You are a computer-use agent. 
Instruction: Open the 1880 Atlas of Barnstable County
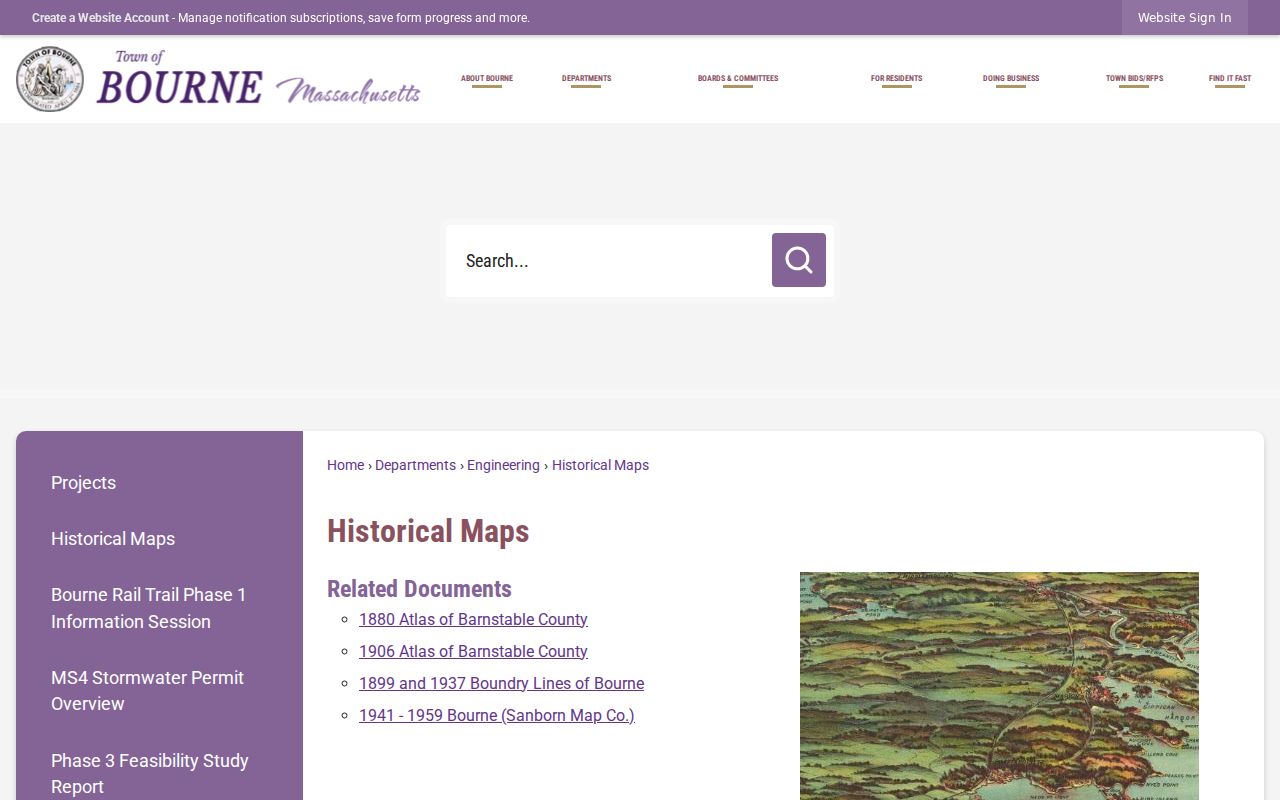coord(473,619)
